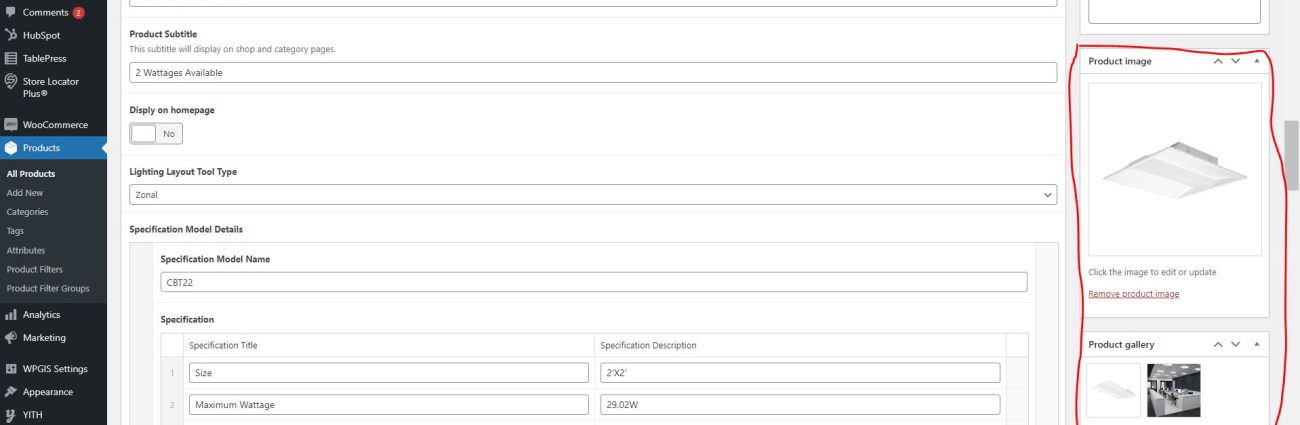Toggle the Display on homepage switch
The width and height of the screenshot is (1300, 425).
[x=156, y=133]
